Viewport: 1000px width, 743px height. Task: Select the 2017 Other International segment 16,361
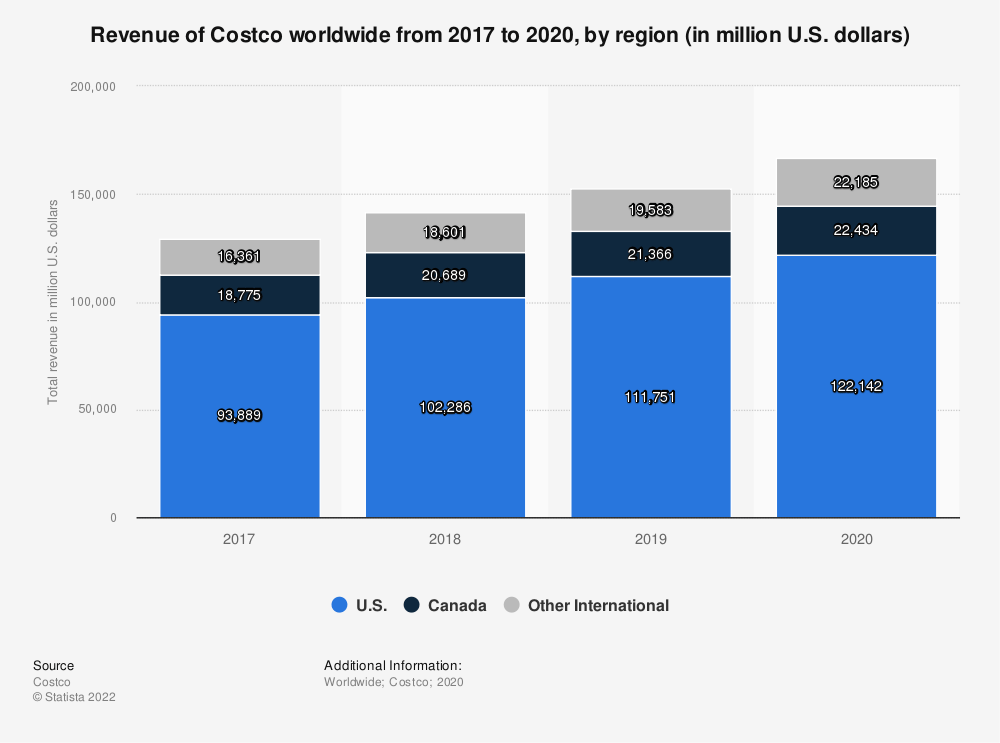239,257
